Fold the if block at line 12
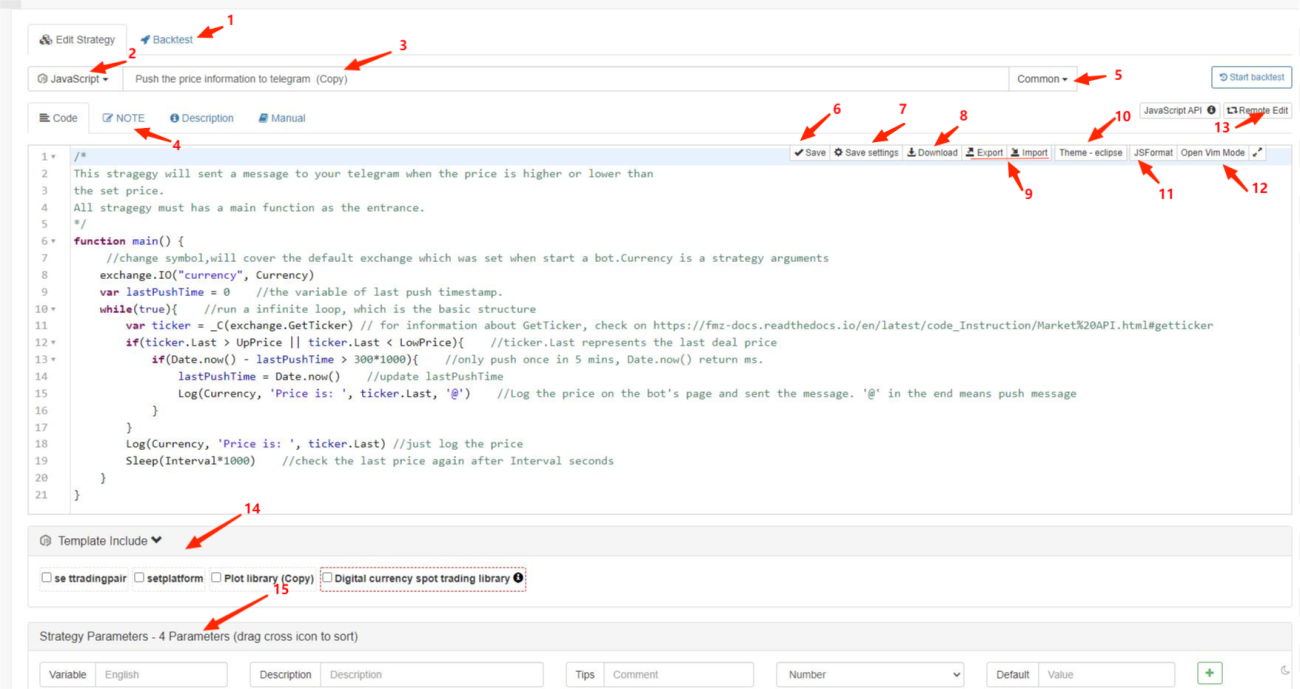Image resolution: width=1300 pixels, height=689 pixels. click(53, 343)
